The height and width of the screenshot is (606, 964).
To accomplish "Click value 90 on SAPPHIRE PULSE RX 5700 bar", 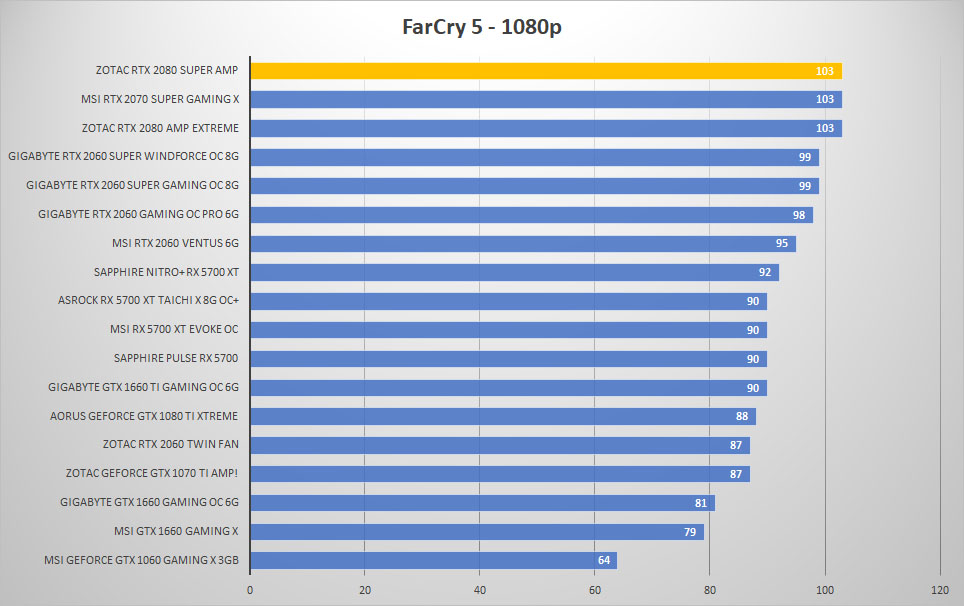I will pyautogui.click(x=753, y=359).
